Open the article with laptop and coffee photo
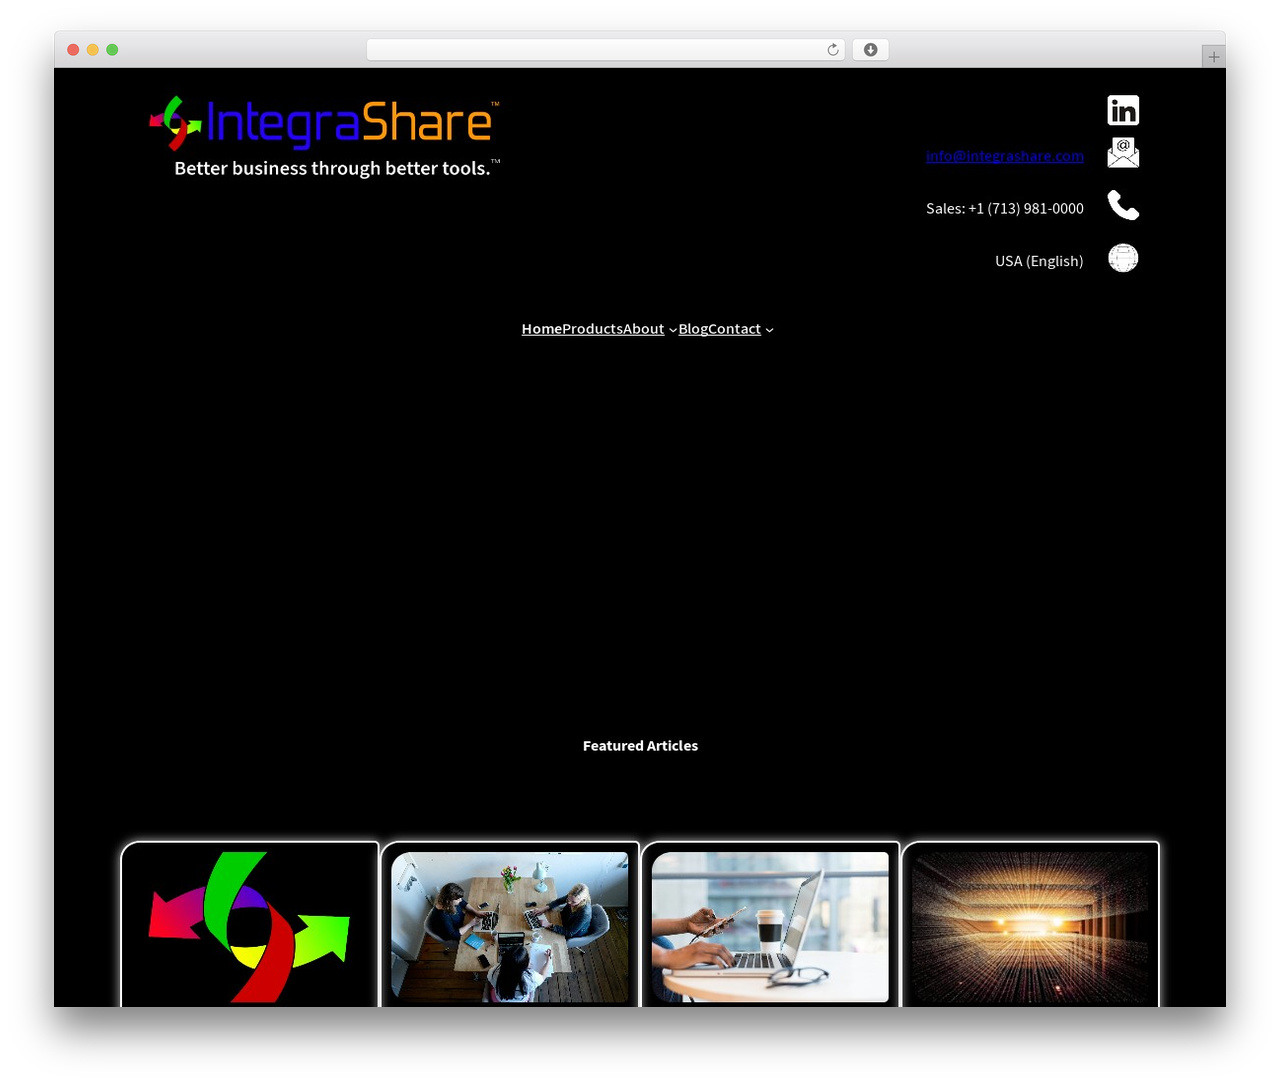 (x=770, y=926)
